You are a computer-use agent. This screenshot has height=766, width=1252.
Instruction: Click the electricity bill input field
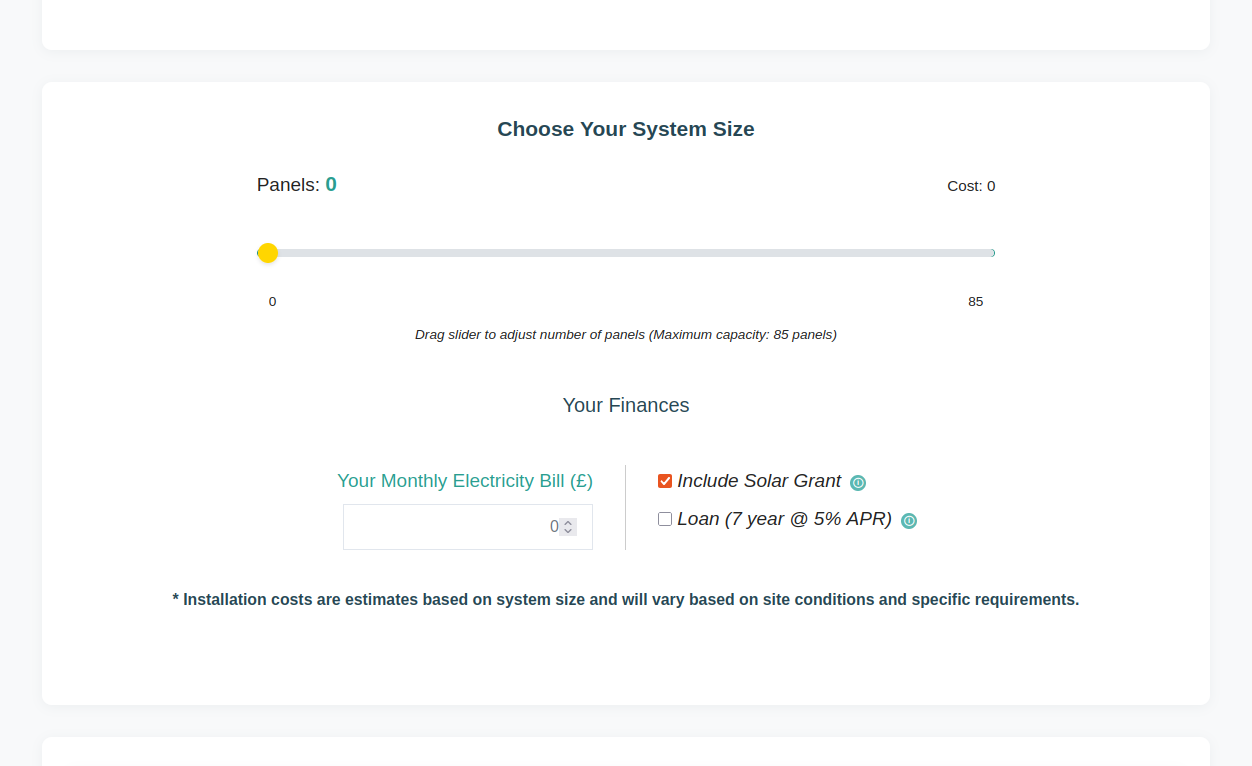(460, 526)
